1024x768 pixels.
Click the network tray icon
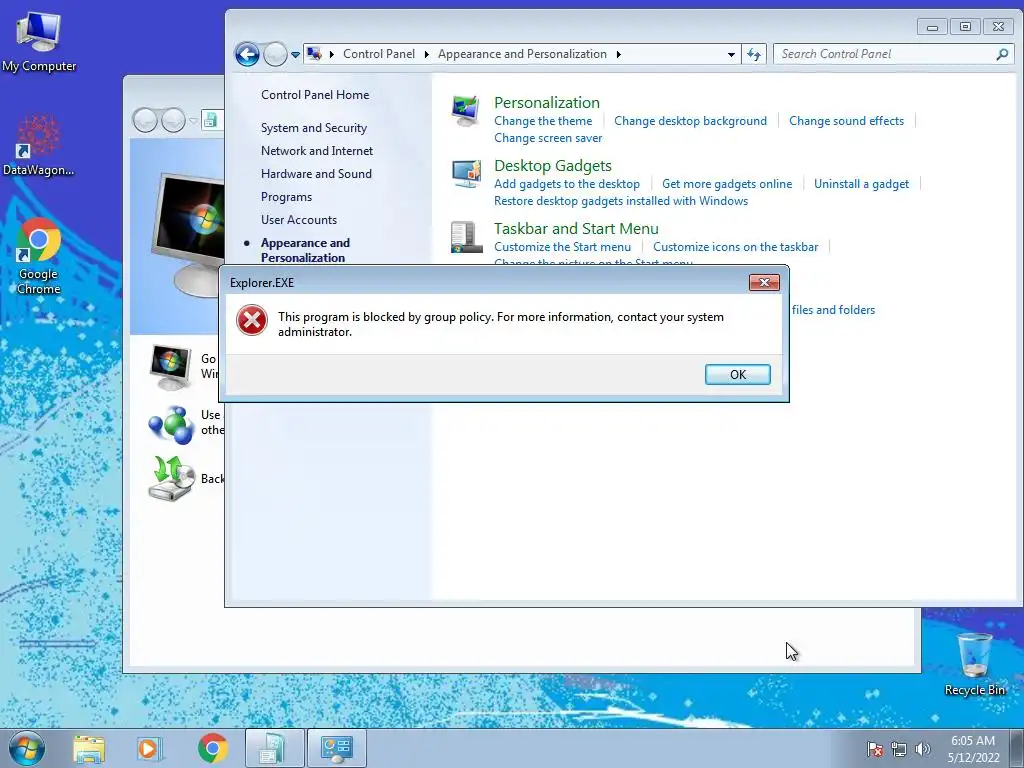(x=899, y=749)
